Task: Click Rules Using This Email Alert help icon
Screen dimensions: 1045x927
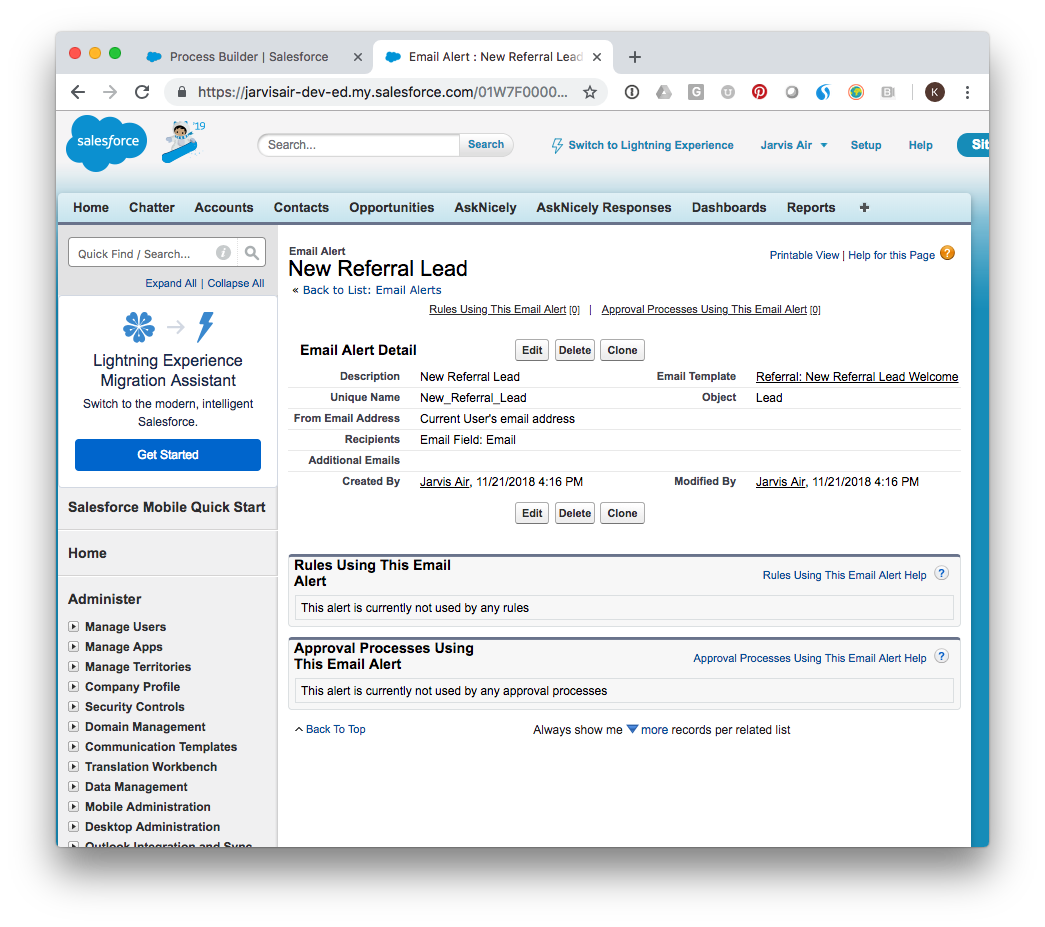Action: click(941, 573)
